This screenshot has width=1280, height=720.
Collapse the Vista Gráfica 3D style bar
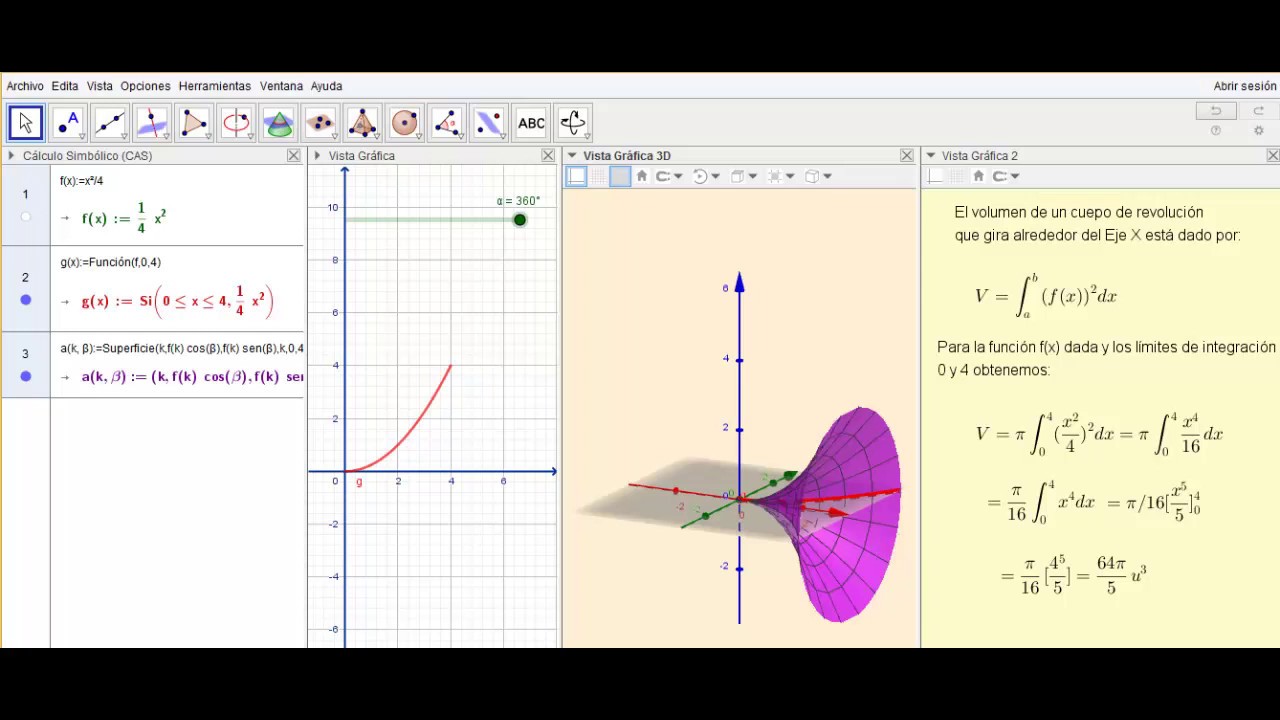[573, 156]
